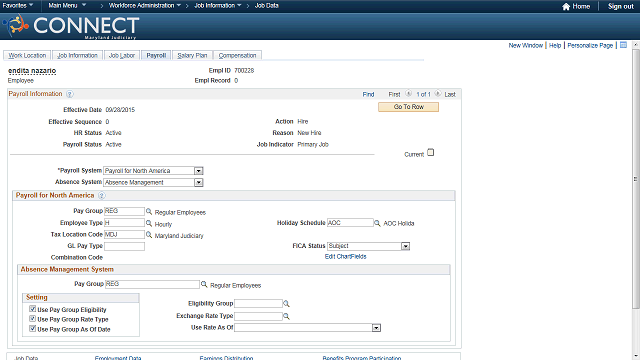
Task: Click the employee name endita nazario
Action: click(32, 71)
